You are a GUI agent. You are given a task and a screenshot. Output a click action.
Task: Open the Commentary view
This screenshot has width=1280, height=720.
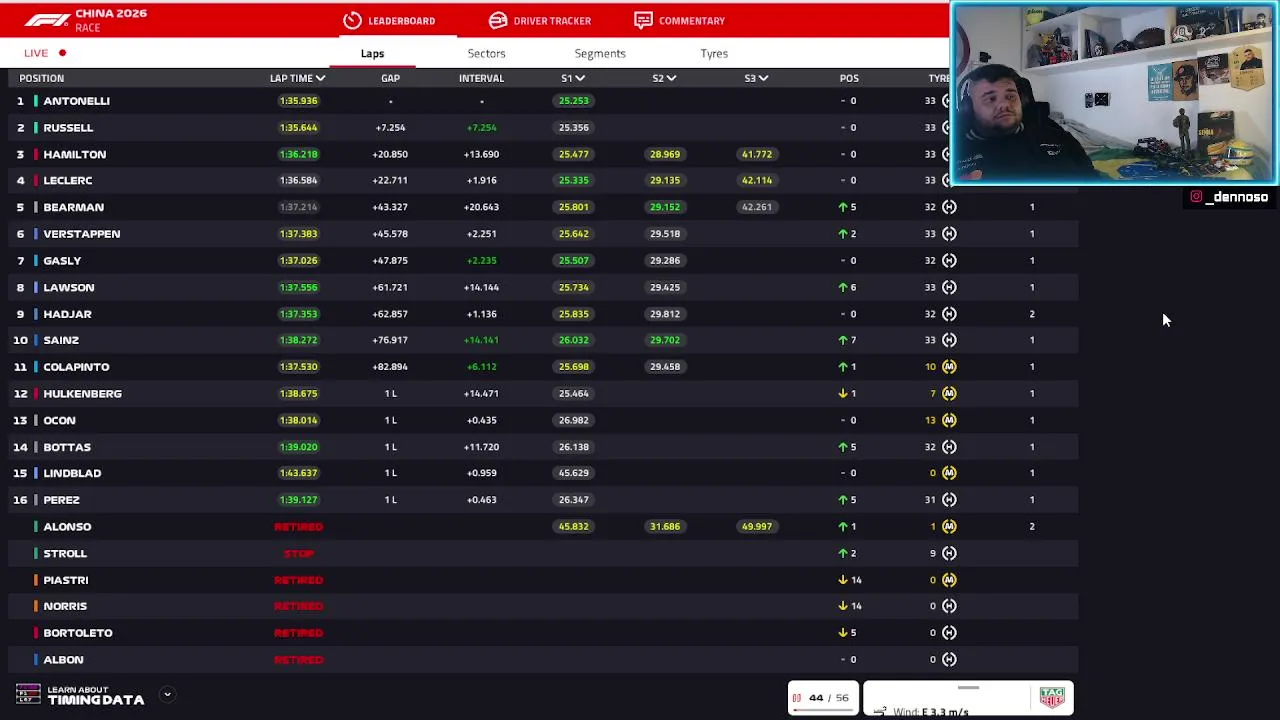click(680, 20)
